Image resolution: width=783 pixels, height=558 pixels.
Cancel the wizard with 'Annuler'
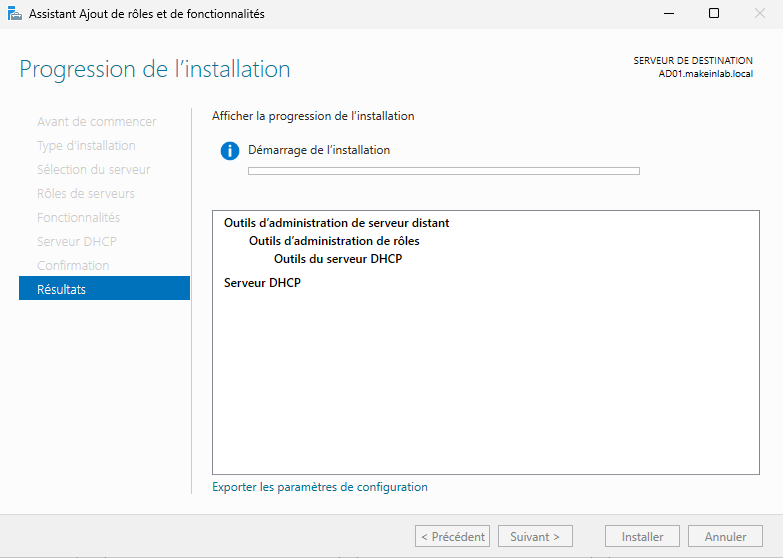(x=725, y=537)
